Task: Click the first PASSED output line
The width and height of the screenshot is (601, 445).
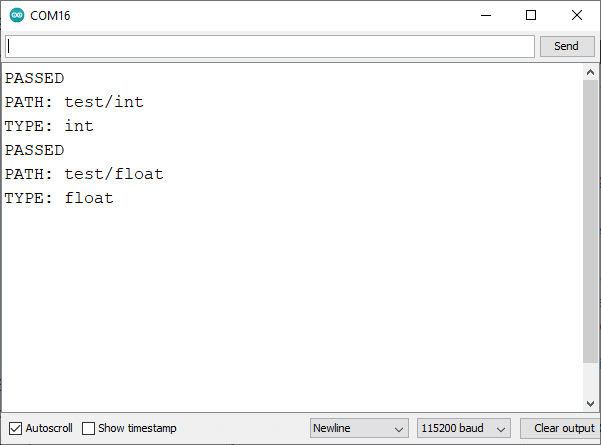Action: click(x=35, y=78)
